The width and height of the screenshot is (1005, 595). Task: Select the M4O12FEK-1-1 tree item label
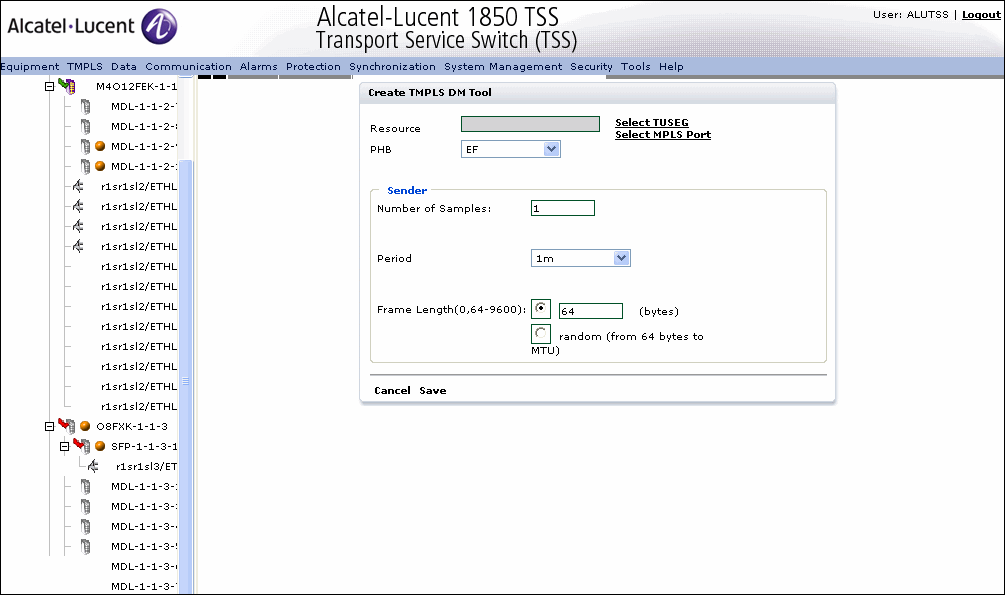pos(137,86)
